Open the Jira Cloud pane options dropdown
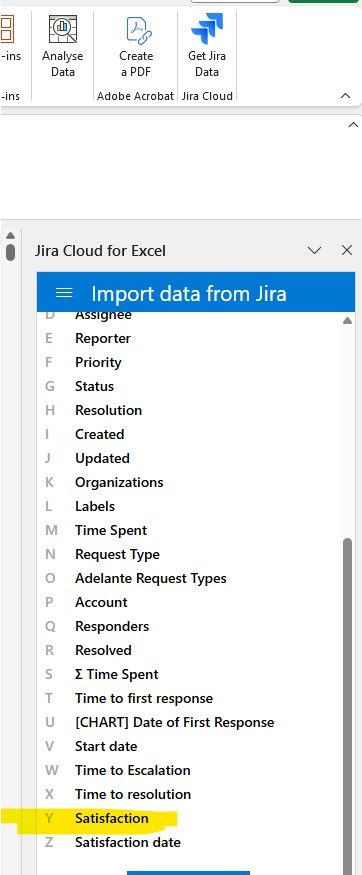The height and width of the screenshot is (875, 362). 315,250
